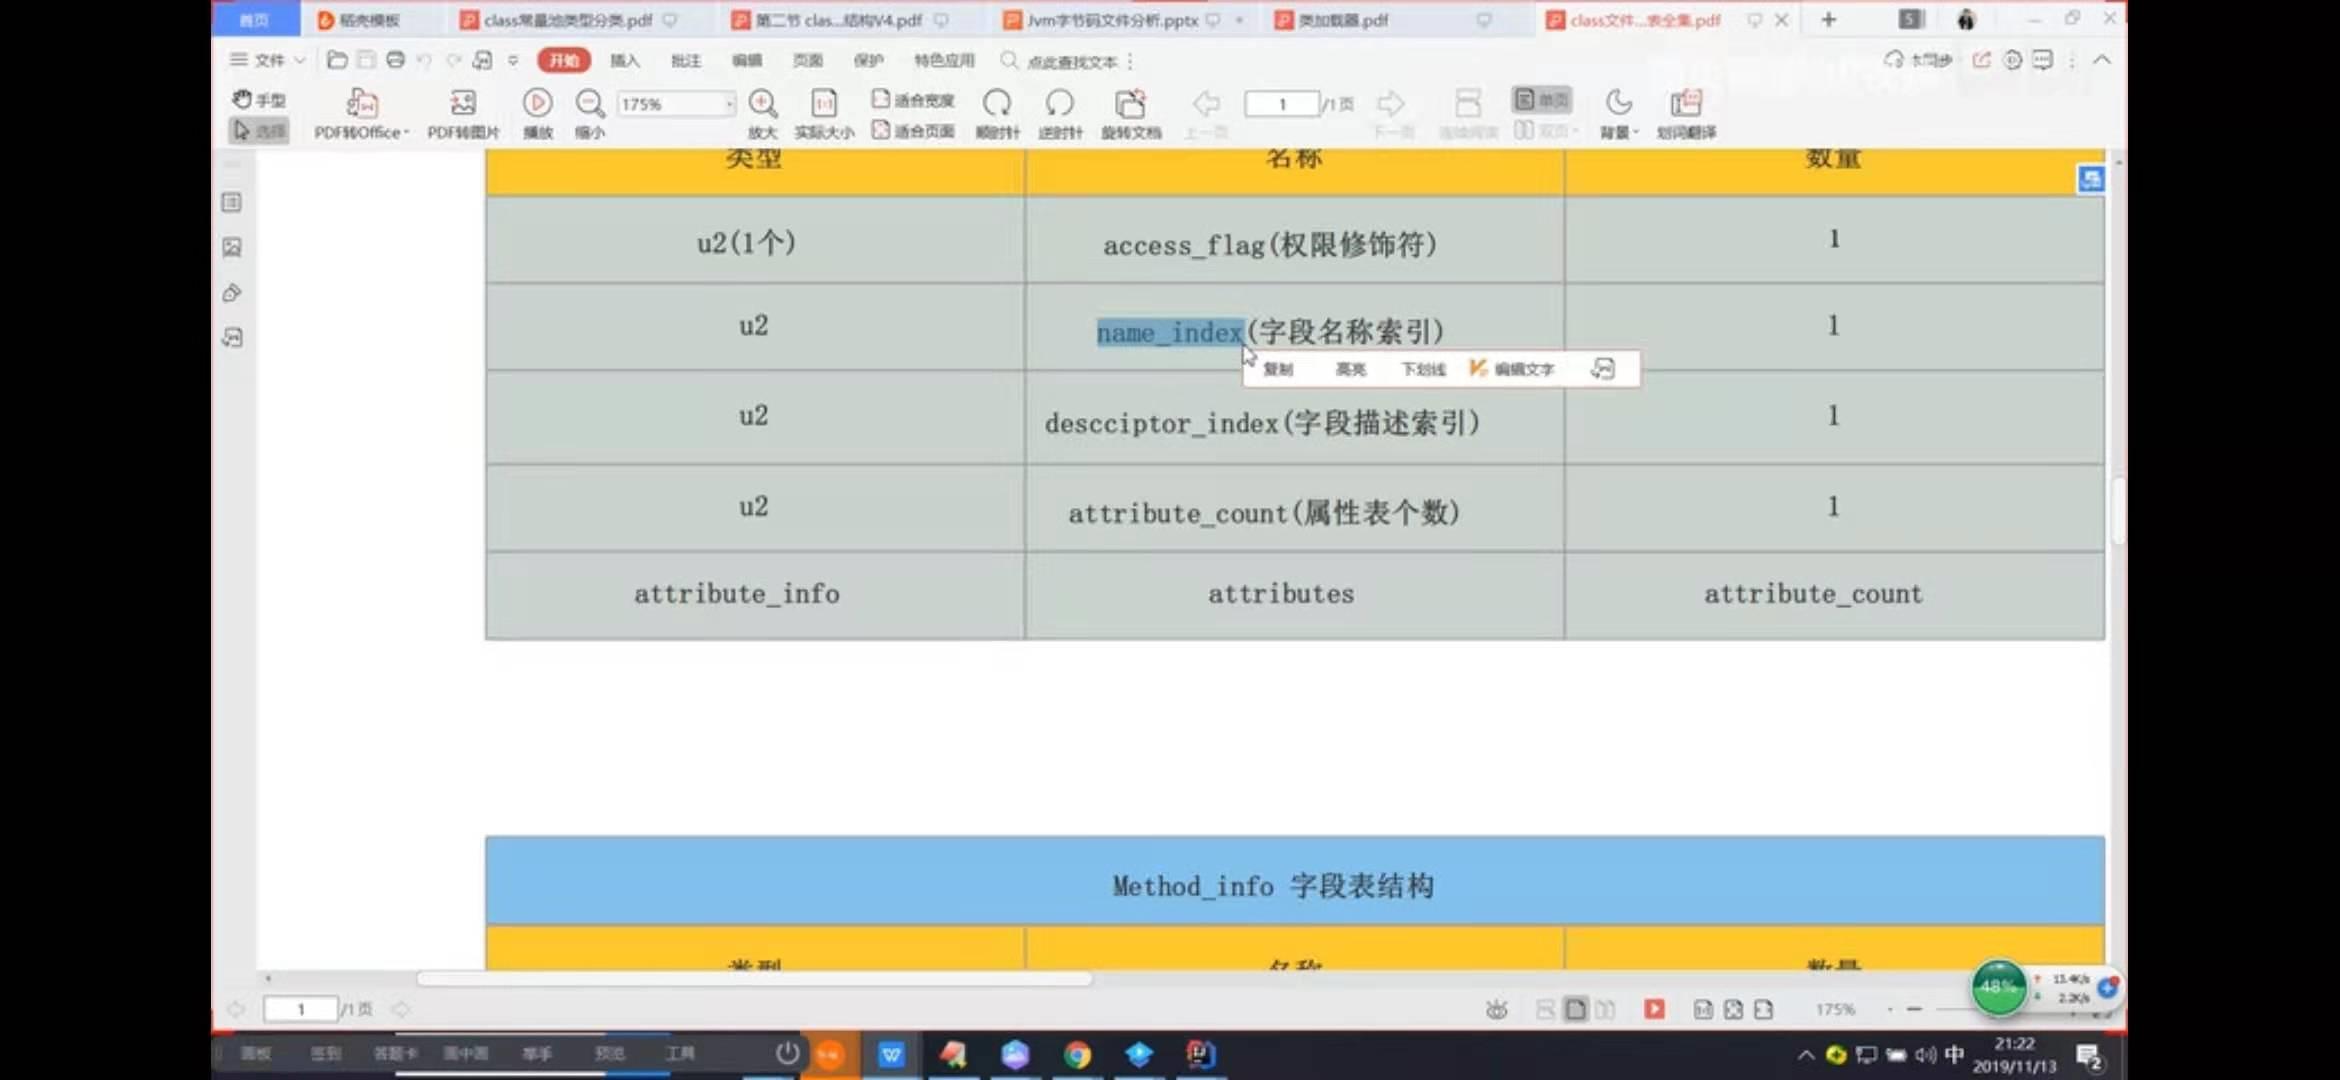This screenshot has width=2340, height=1080.
Task: Choose 高亮 in the selection popup
Action: coord(1350,369)
